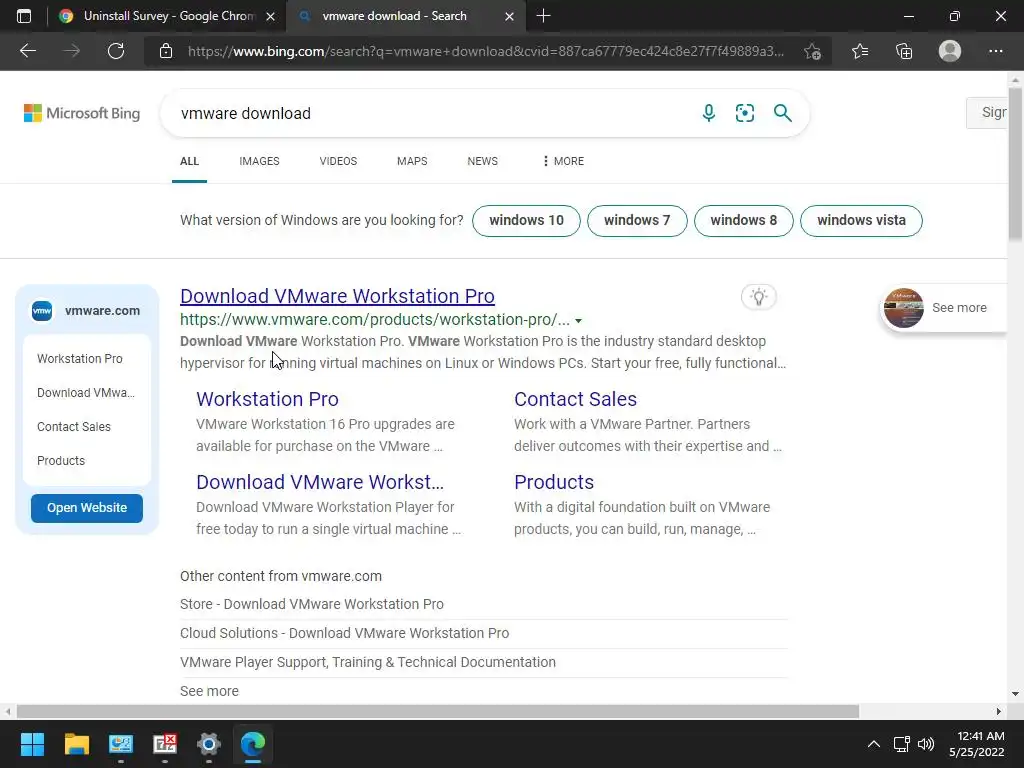The image size is (1024, 768).
Task: Open Download VMware Workst... sitelink
Action: tap(320, 482)
